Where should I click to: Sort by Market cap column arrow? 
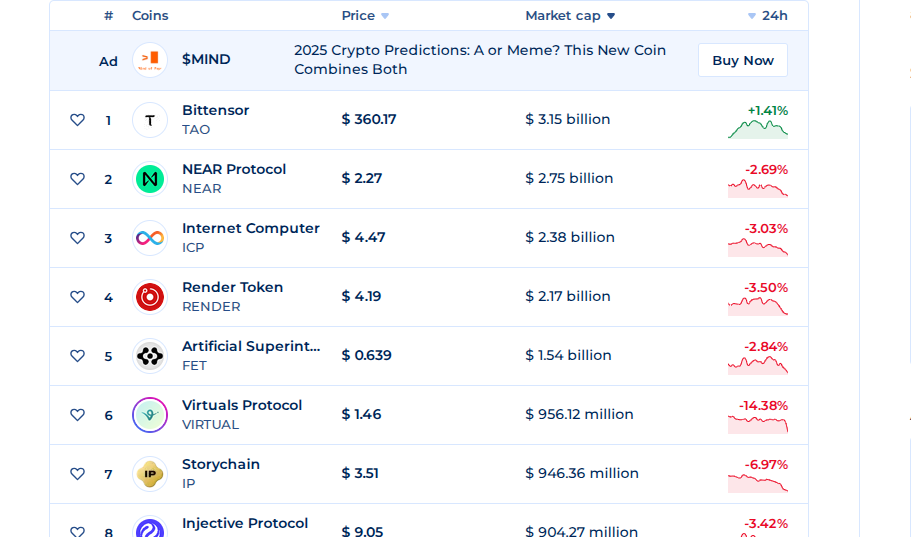pyautogui.click(x=611, y=16)
